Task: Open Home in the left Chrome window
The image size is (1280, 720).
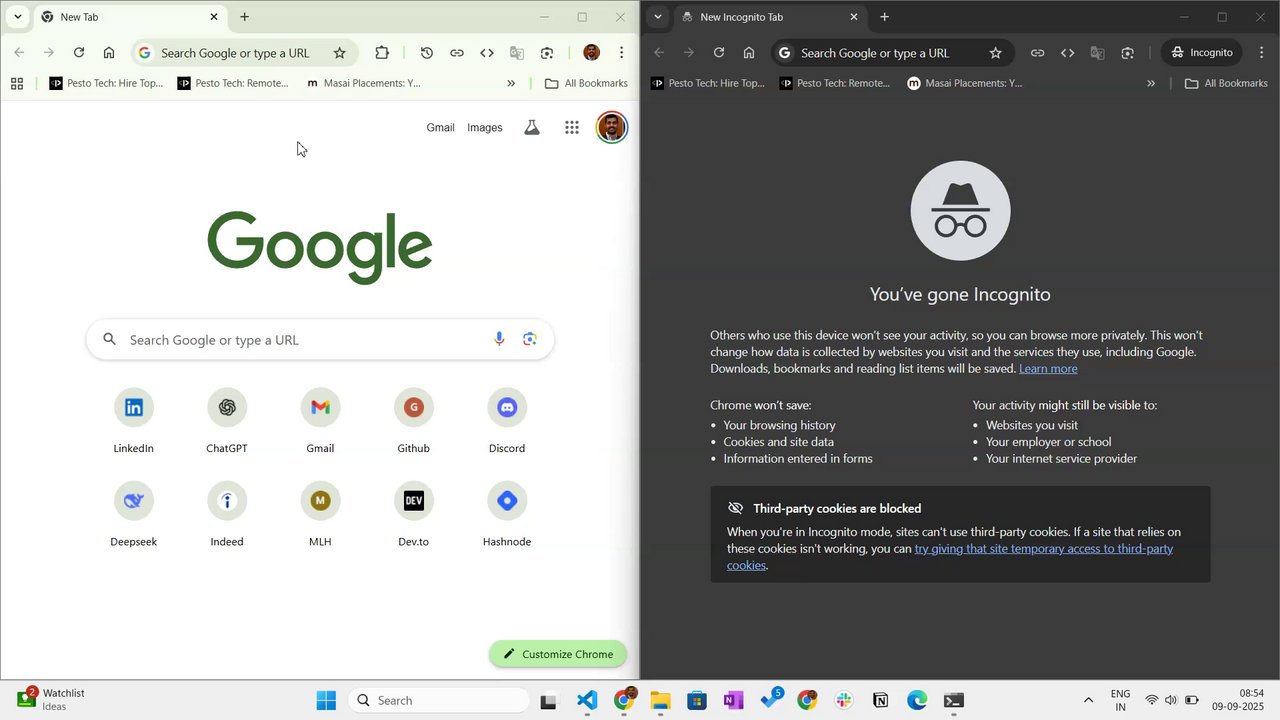Action: click(109, 53)
